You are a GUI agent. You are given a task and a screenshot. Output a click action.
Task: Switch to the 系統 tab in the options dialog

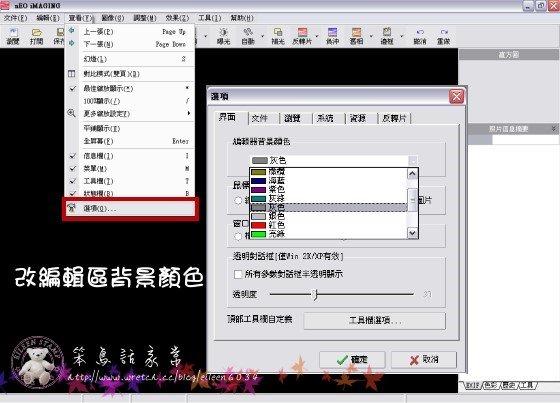pyautogui.click(x=329, y=118)
